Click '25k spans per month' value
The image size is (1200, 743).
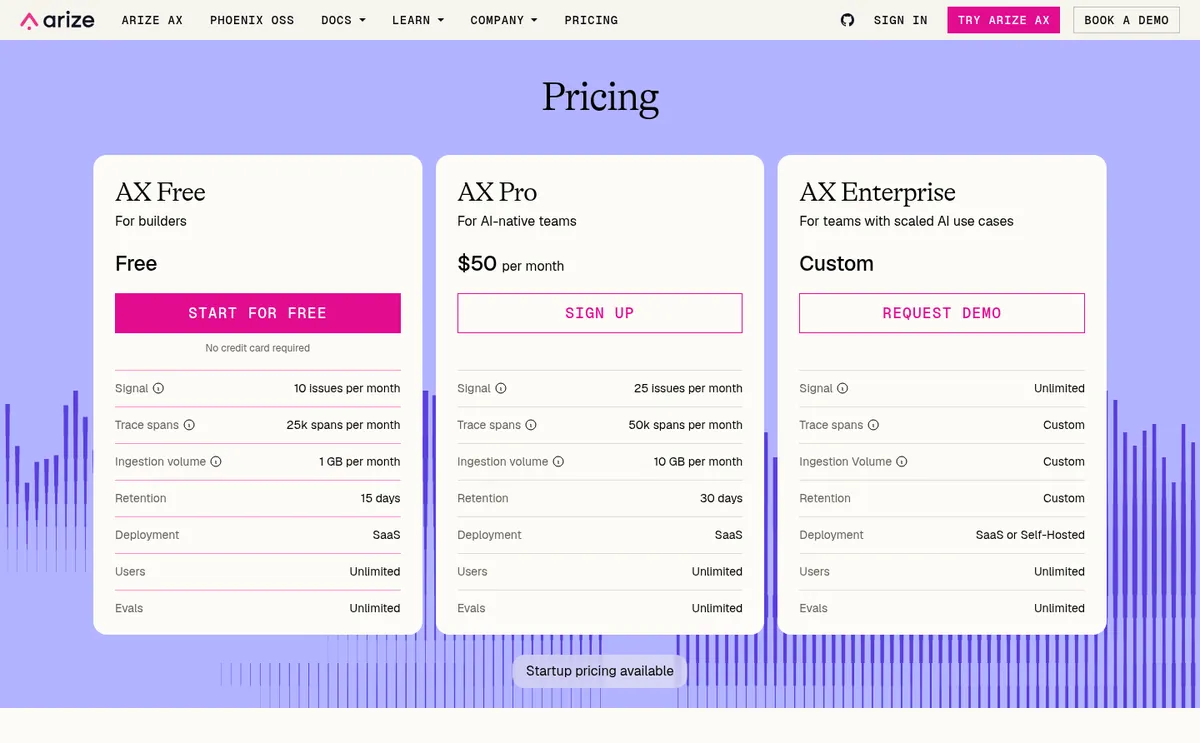point(343,425)
